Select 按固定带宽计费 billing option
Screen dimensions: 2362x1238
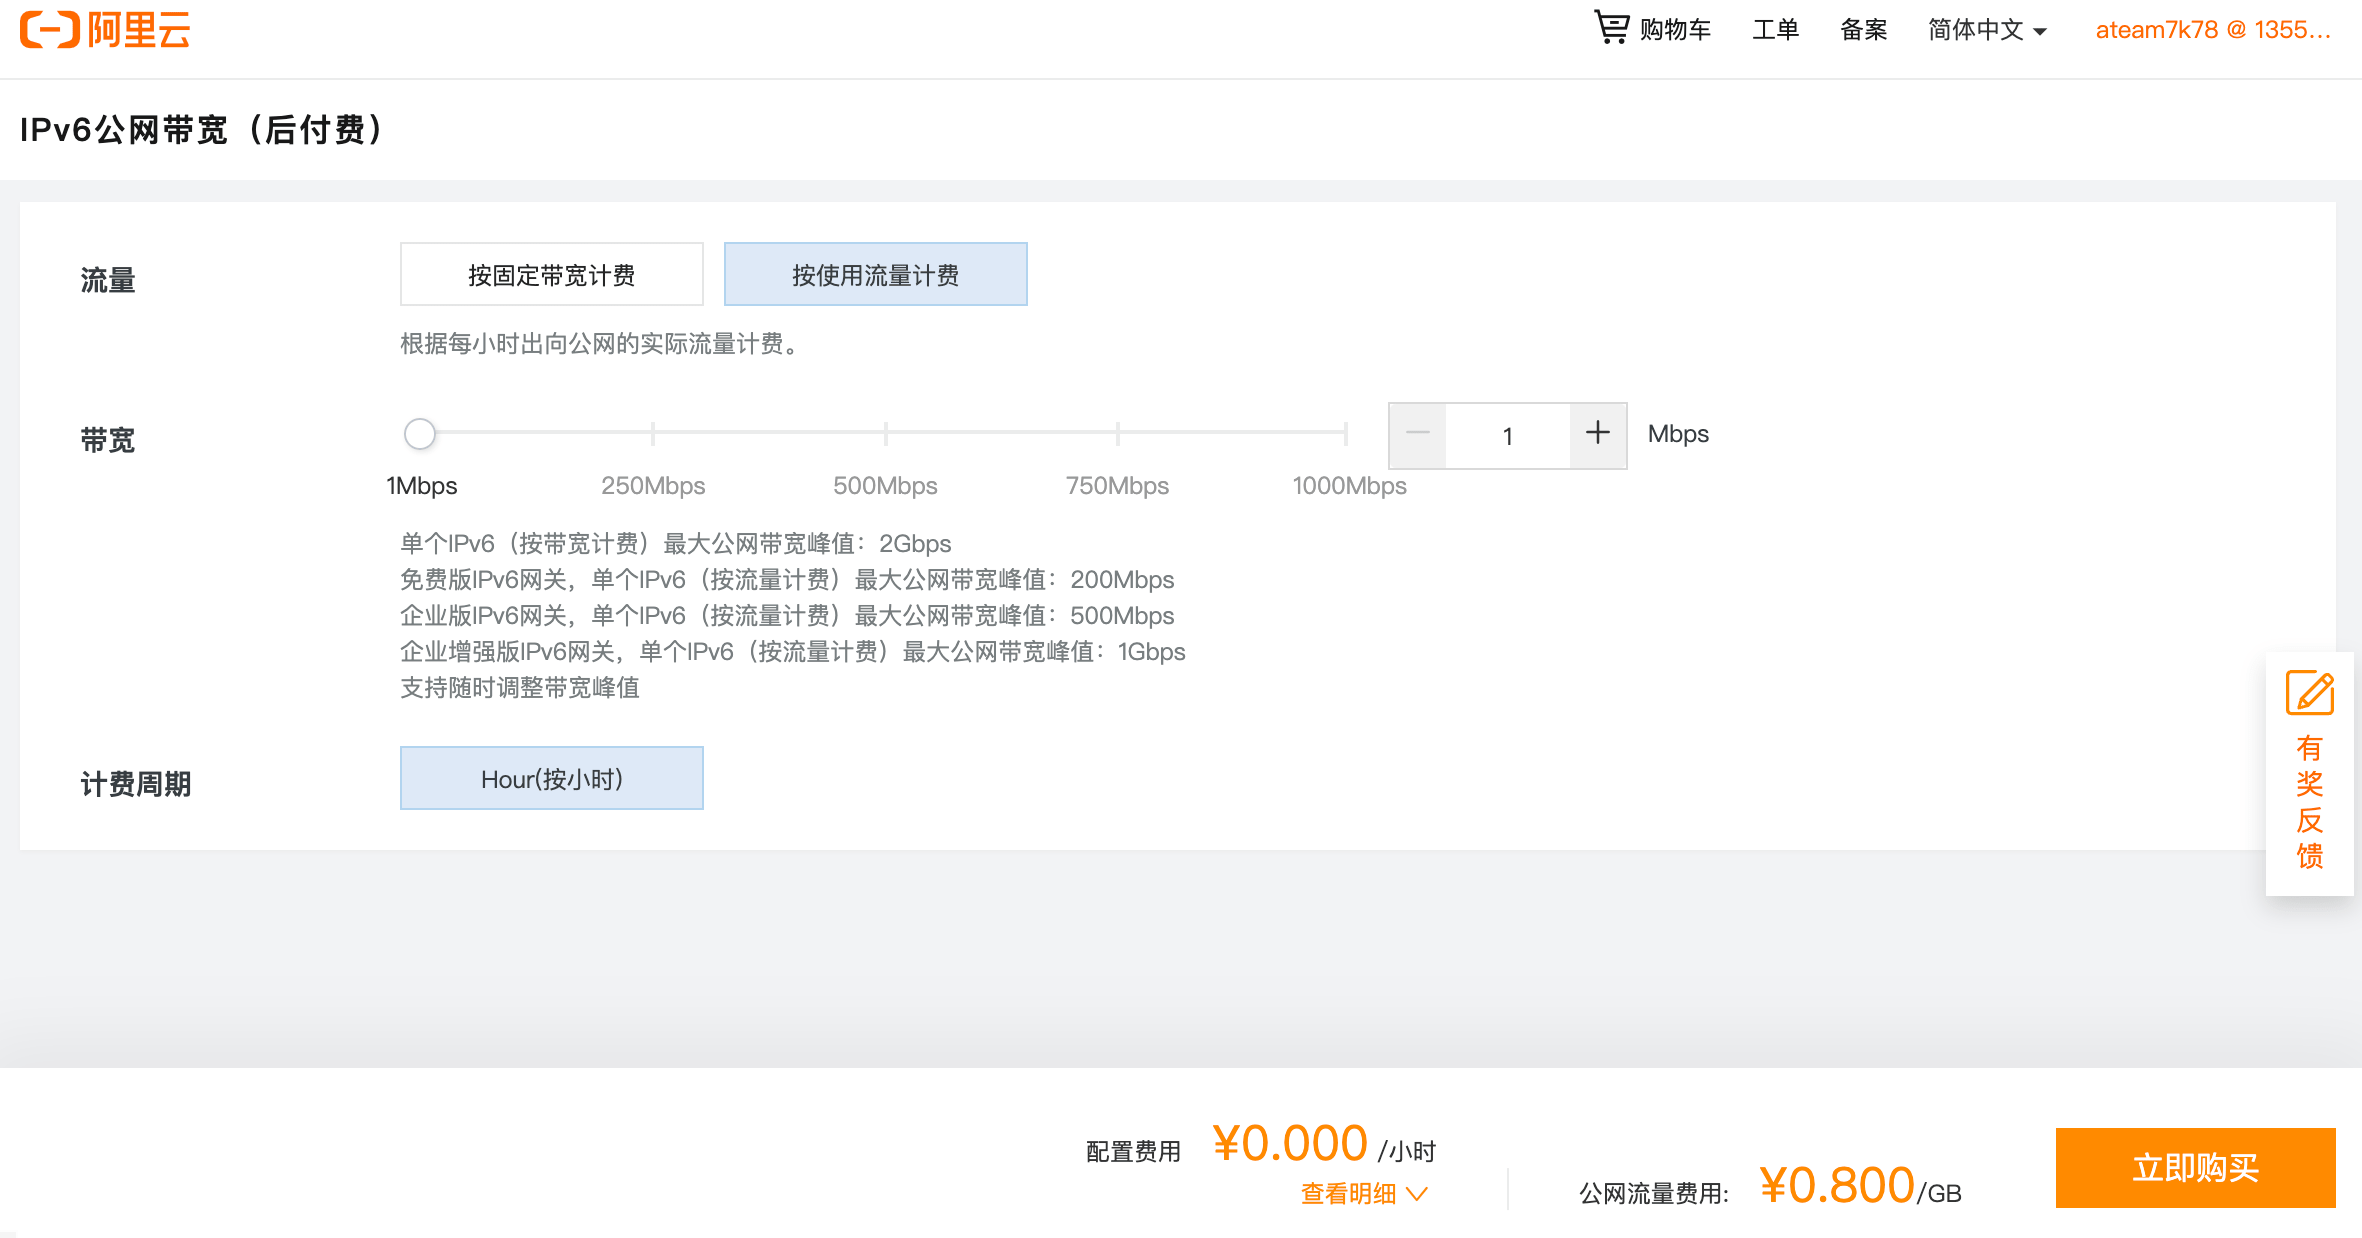tap(551, 275)
